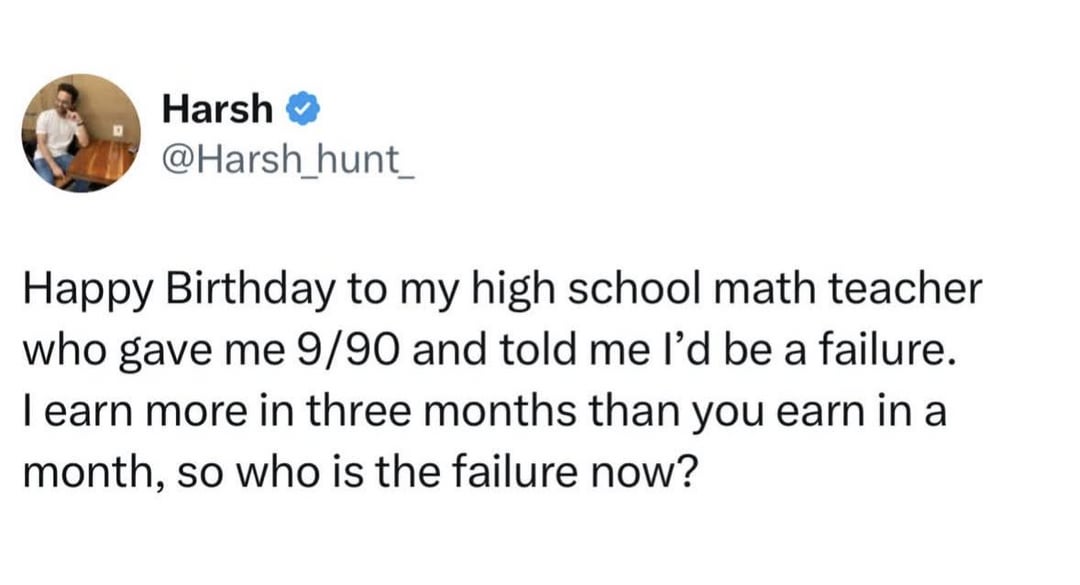Open the @Harsh_hunt_ handle link
The height and width of the screenshot is (585, 1080).
pyautogui.click(x=288, y=159)
